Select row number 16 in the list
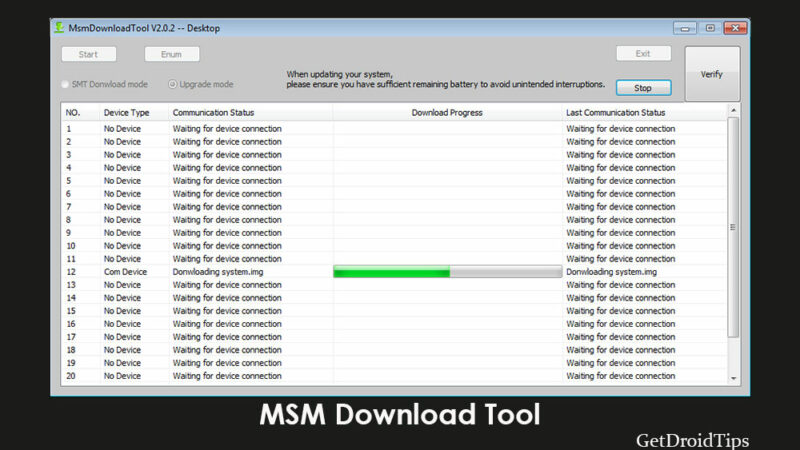 point(71,324)
